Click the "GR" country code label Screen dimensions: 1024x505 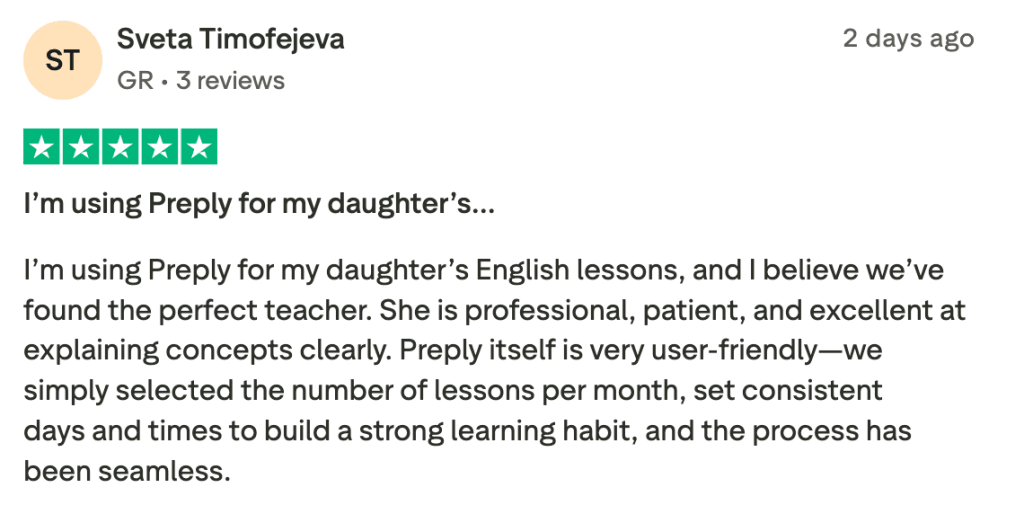tap(135, 80)
